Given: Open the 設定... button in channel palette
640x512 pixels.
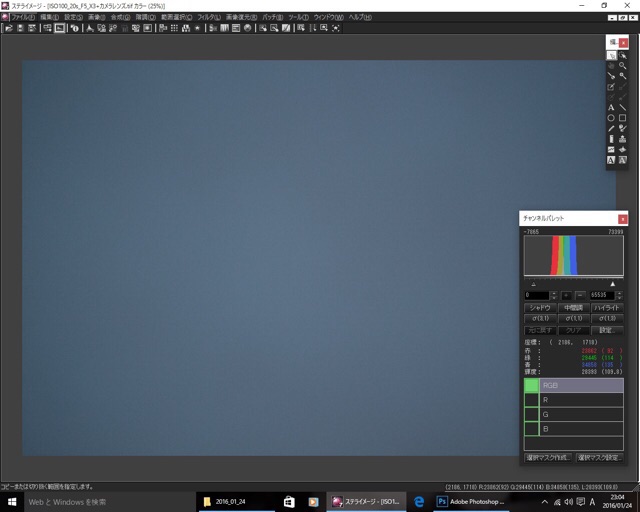Looking at the screenshot, I should click(x=607, y=330).
